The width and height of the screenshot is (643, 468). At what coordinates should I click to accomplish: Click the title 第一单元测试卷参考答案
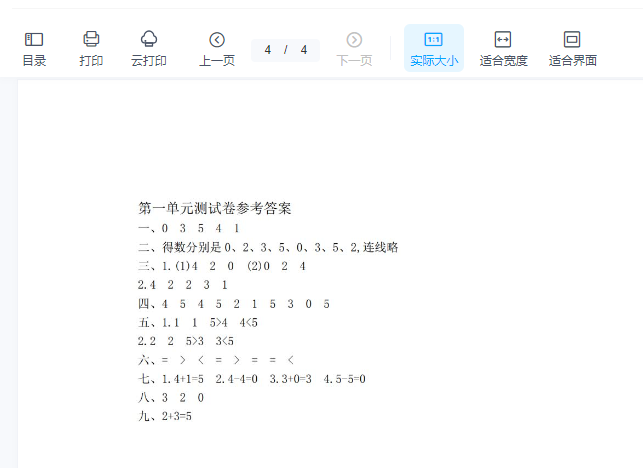(215, 208)
